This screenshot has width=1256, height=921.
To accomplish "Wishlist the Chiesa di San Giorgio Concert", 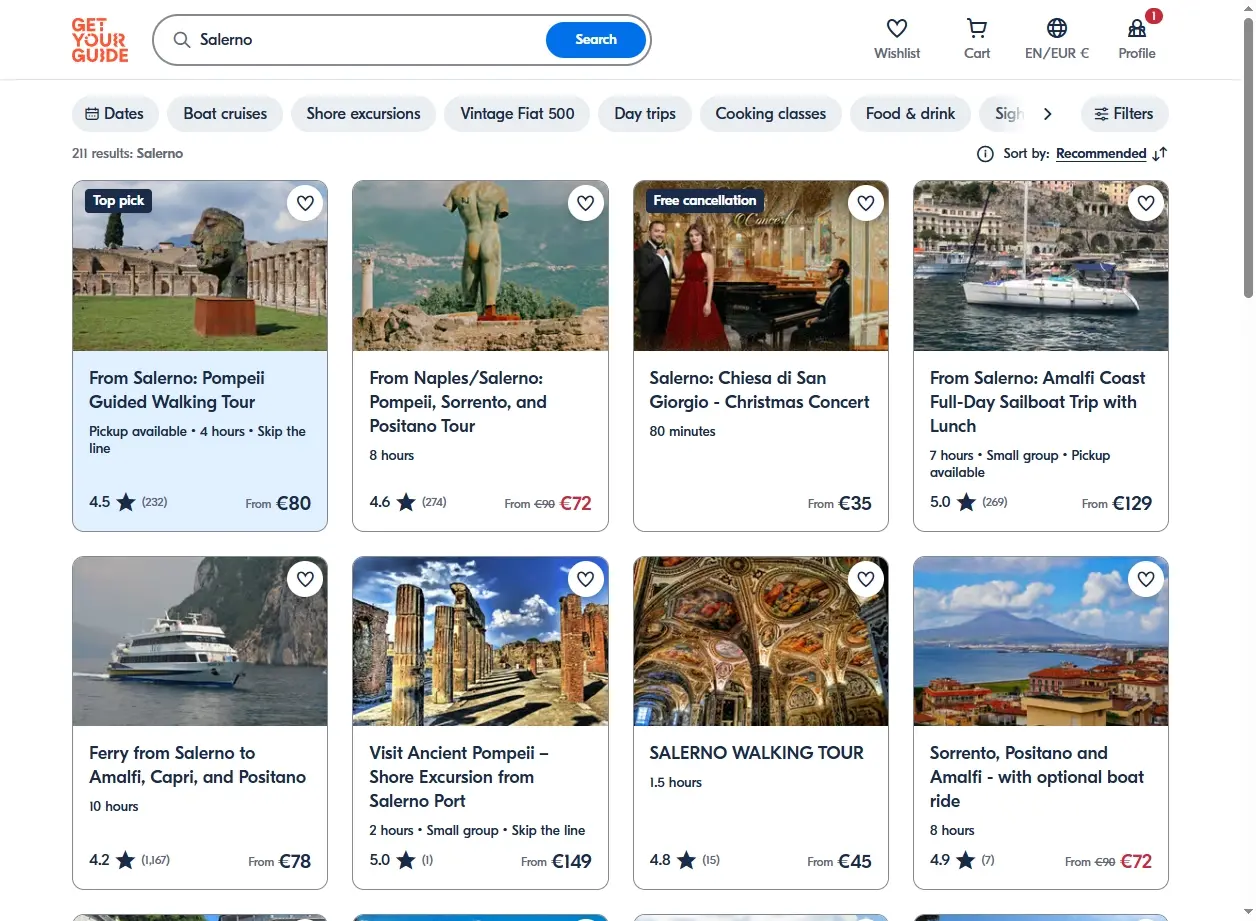I will tap(866, 204).
